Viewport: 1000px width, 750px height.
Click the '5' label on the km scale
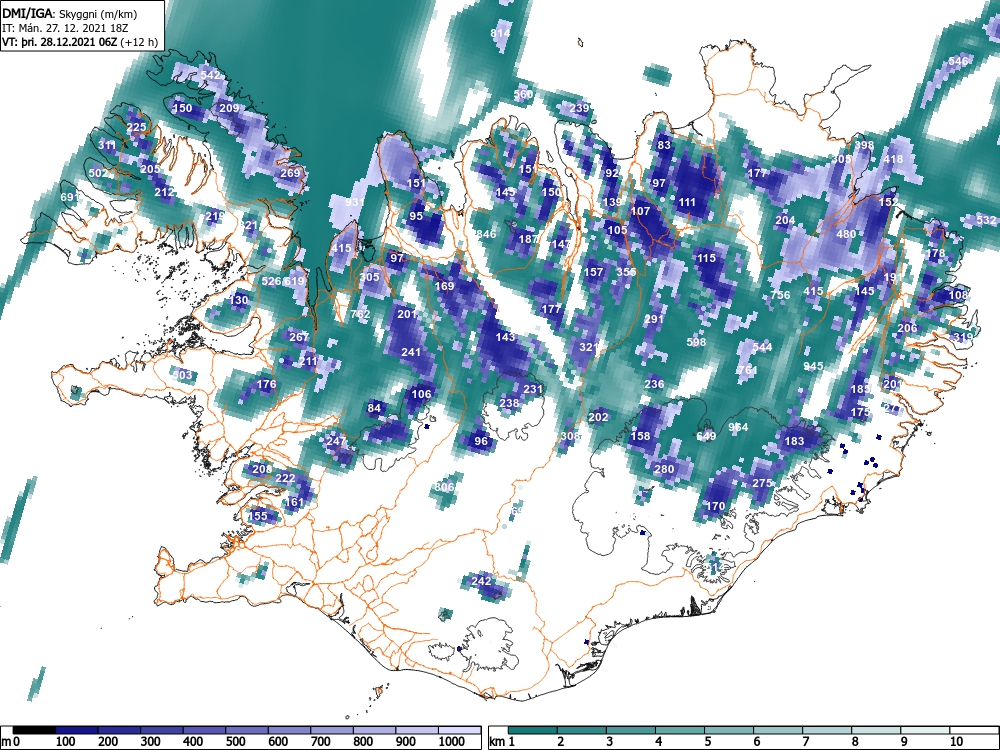[708, 742]
